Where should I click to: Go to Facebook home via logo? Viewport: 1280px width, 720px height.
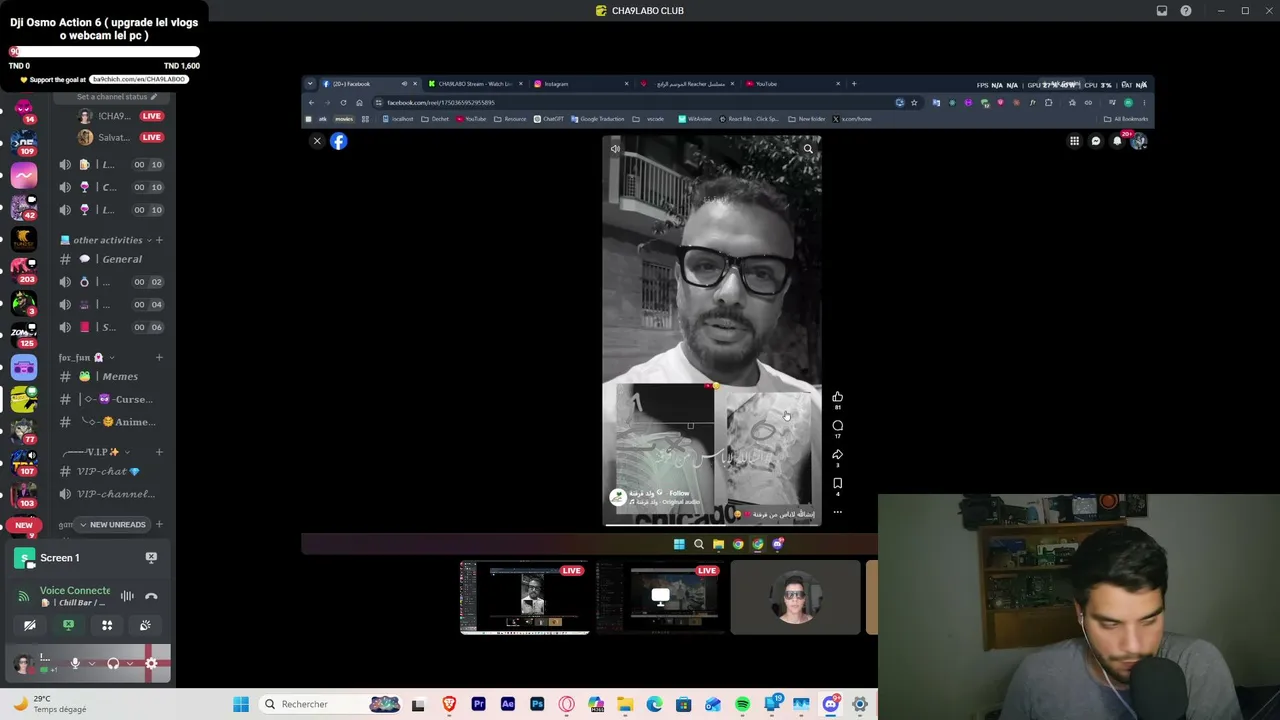click(x=339, y=141)
